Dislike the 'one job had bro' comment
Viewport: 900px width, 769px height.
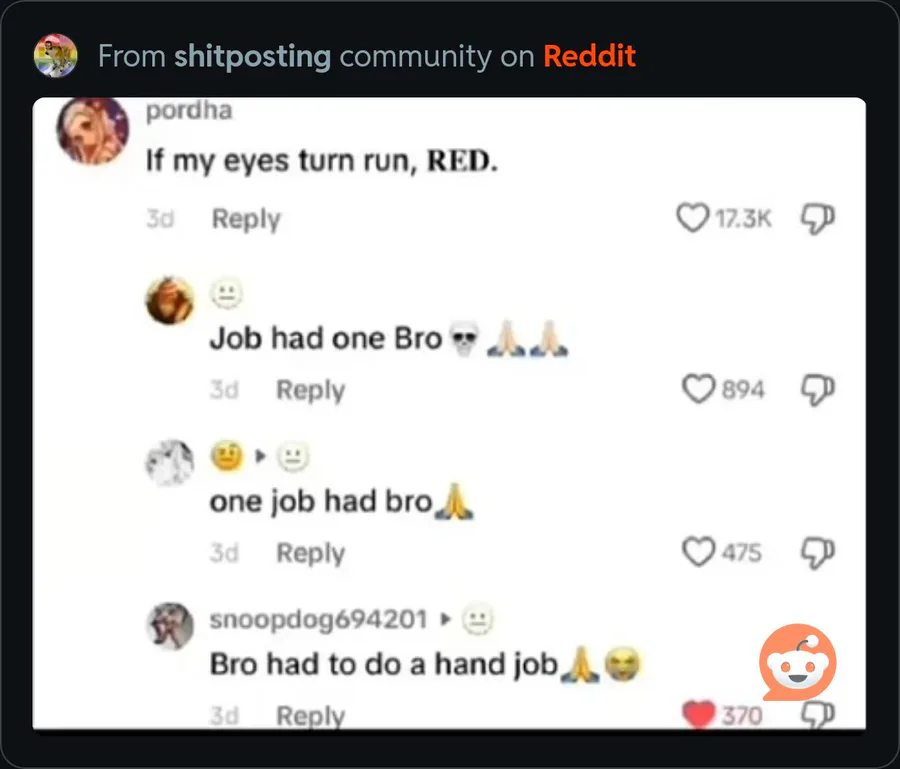pyautogui.click(x=817, y=552)
